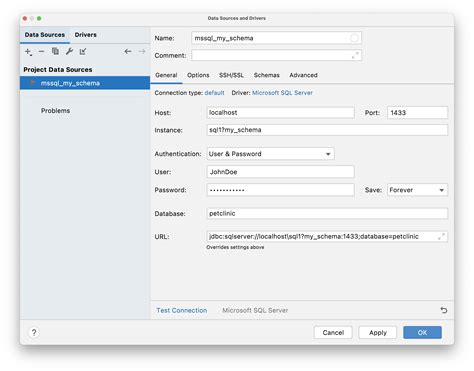Click the Project Data Sources heading

pos(58,70)
